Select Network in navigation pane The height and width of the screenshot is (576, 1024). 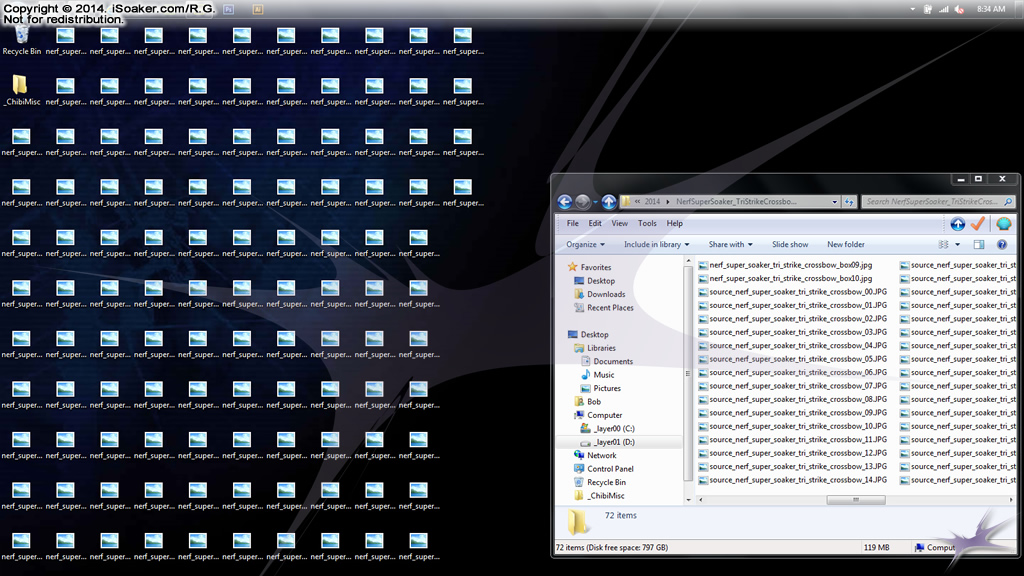[595, 455]
